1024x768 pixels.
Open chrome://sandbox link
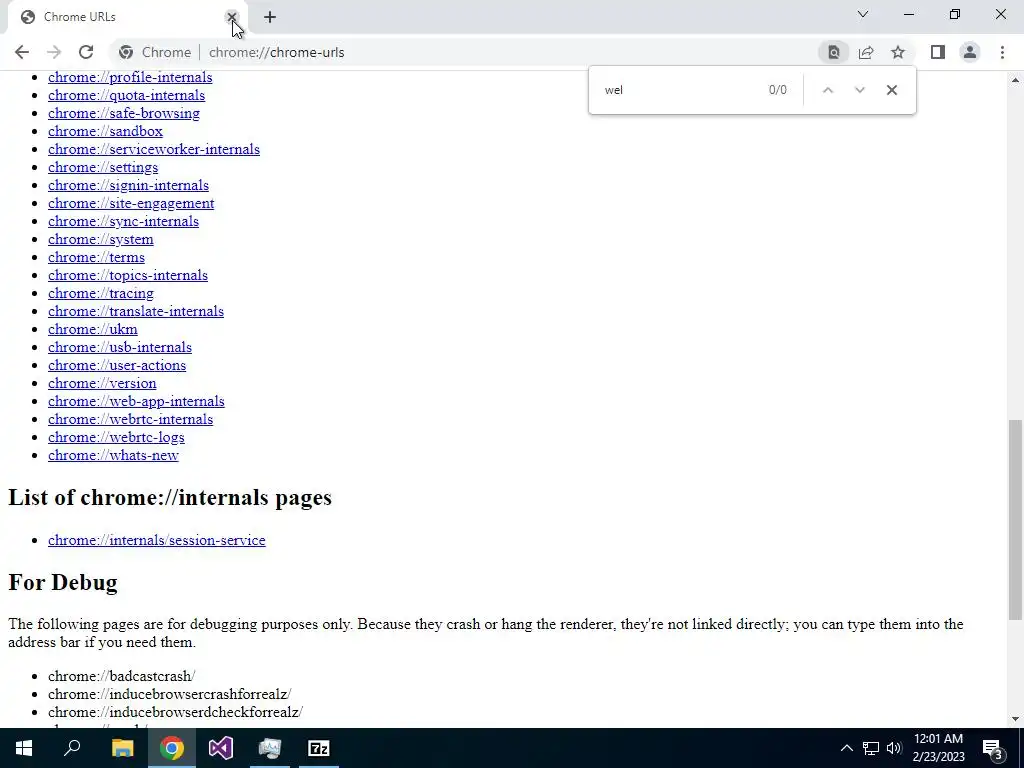(x=105, y=131)
